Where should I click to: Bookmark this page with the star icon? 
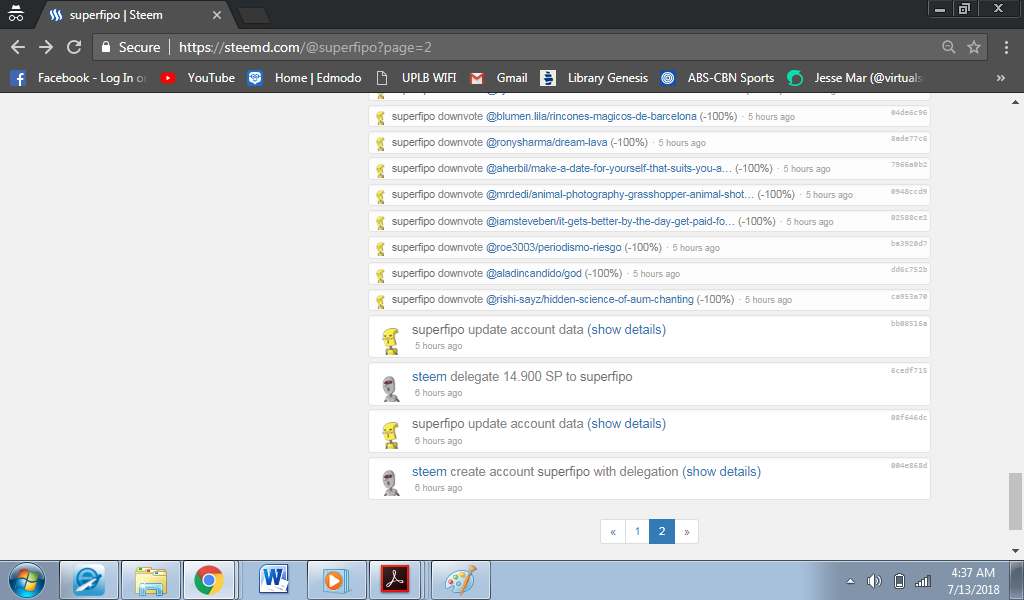pos(974,47)
